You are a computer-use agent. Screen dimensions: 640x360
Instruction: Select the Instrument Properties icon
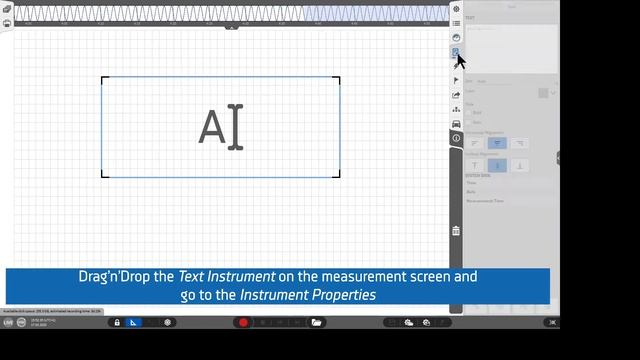pyautogui.click(x=456, y=52)
